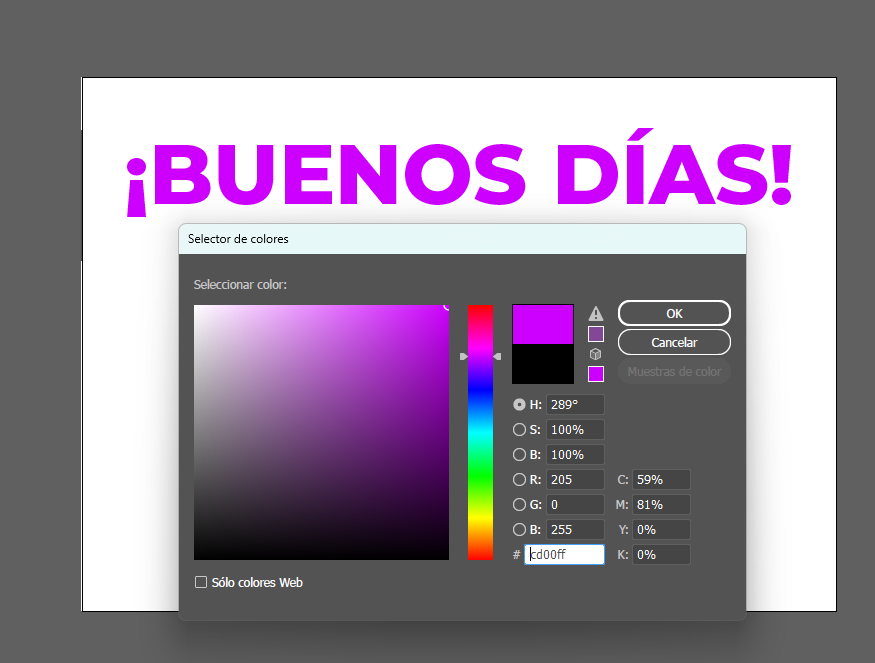This screenshot has width=875, height=663.
Task: Click the original black color preview
Action: 542,364
